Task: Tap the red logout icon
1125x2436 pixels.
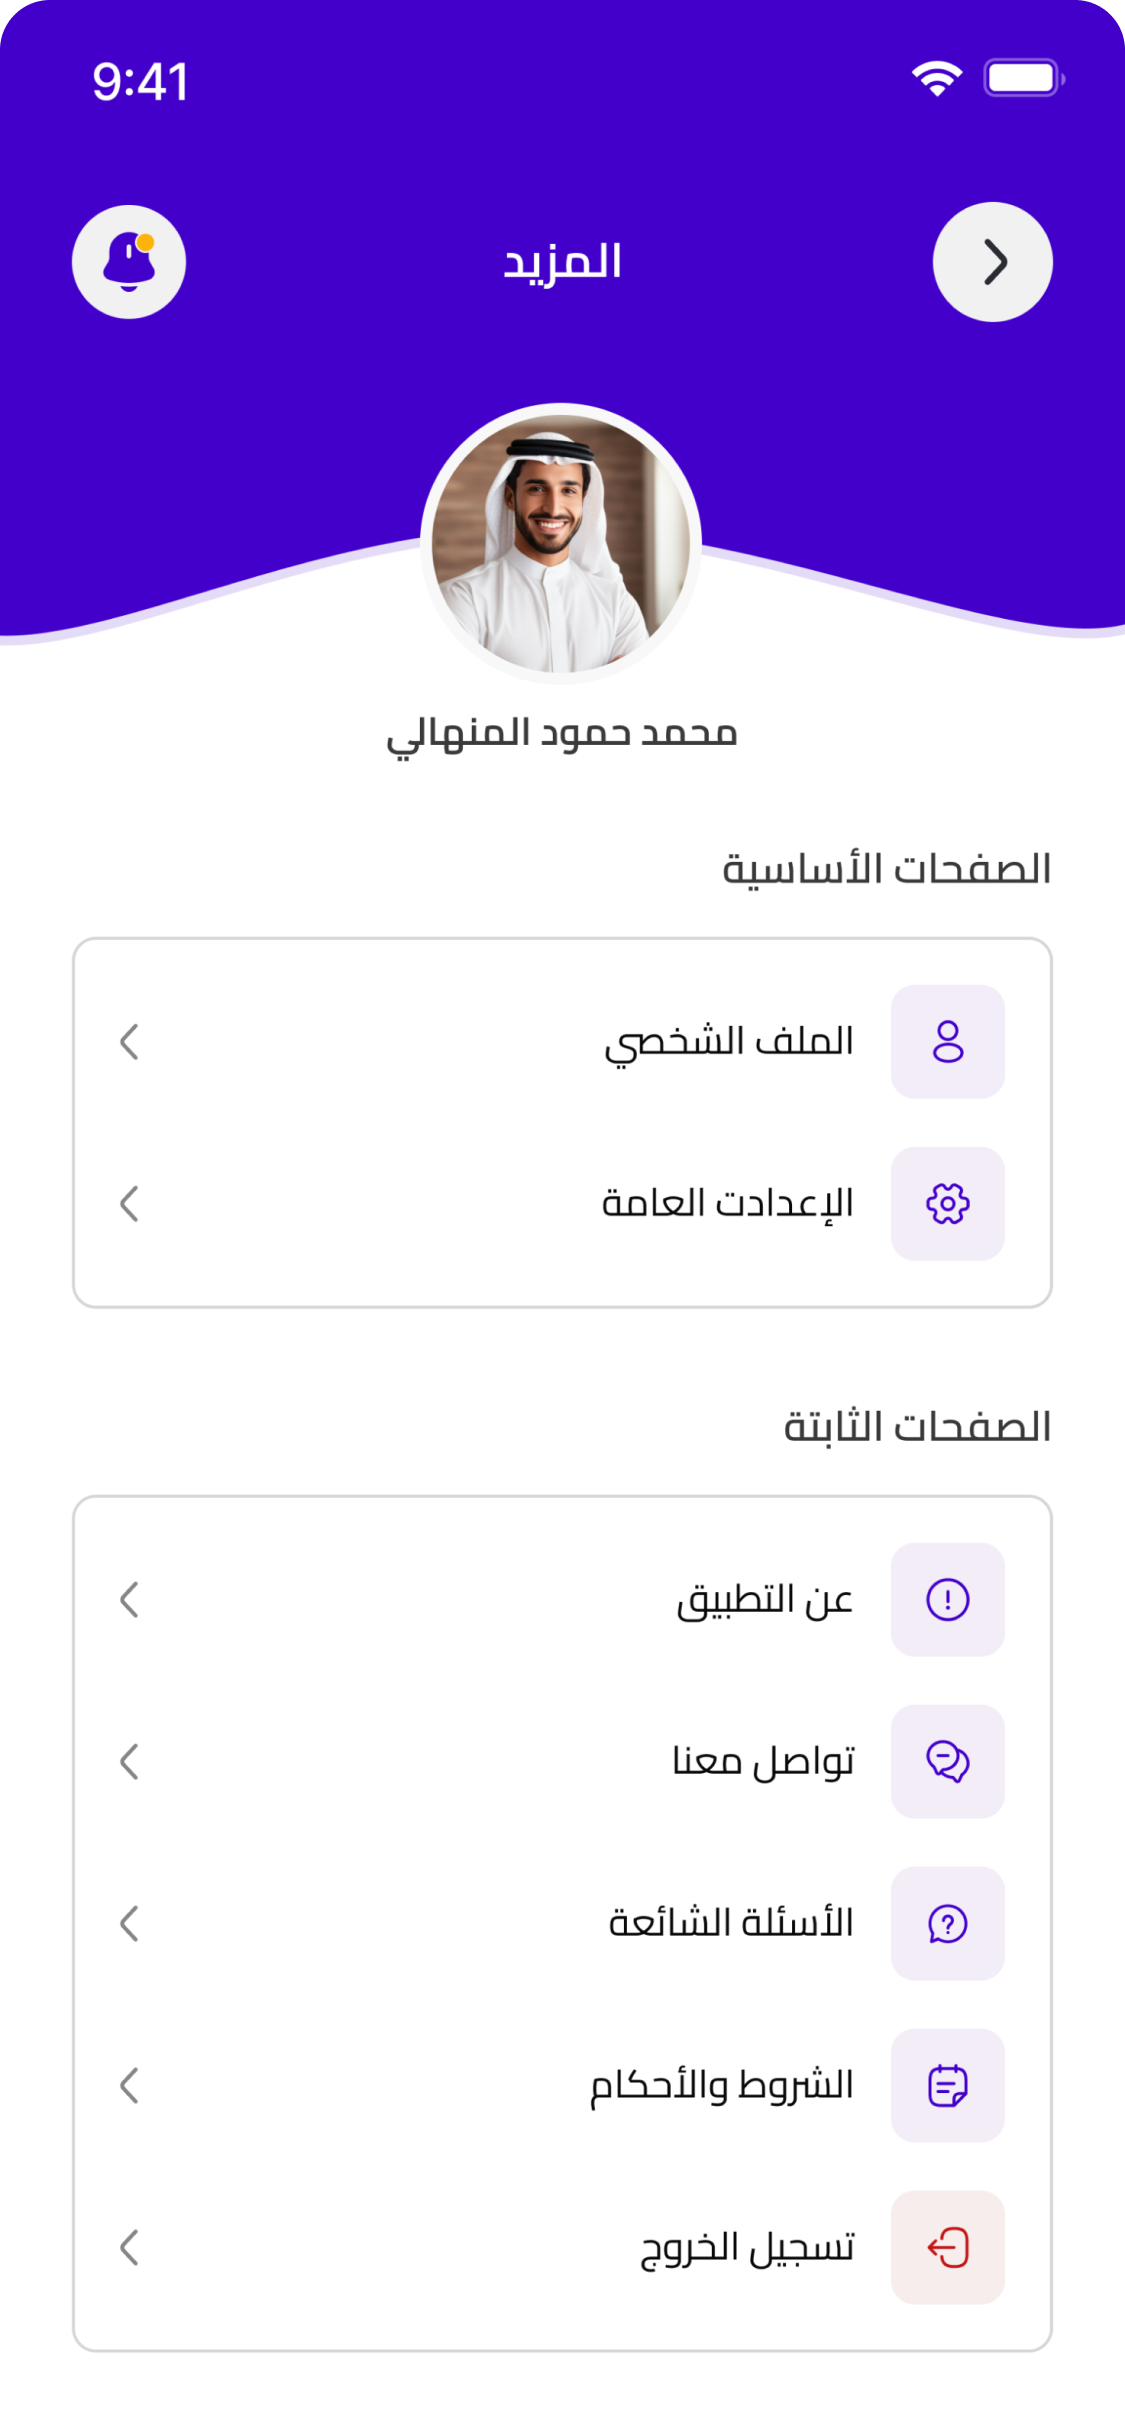Action: click(947, 2248)
